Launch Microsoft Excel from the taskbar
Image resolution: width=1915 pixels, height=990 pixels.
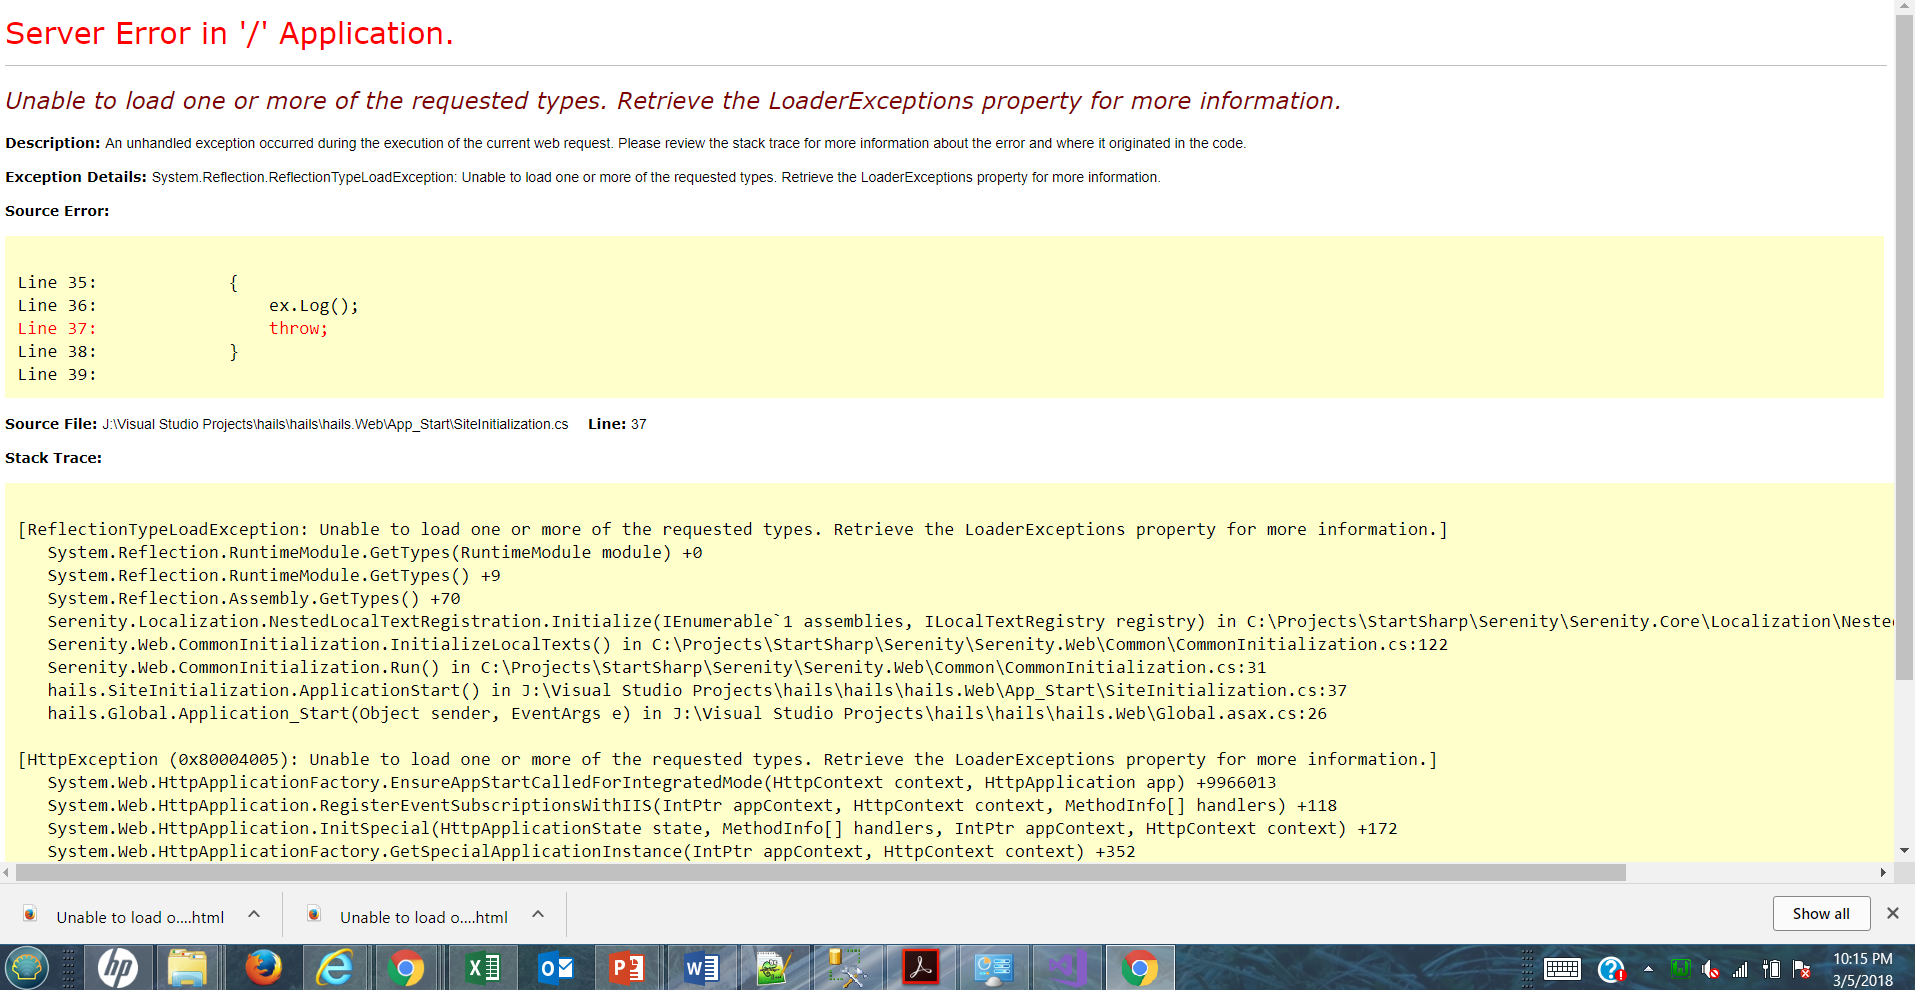[x=483, y=966]
